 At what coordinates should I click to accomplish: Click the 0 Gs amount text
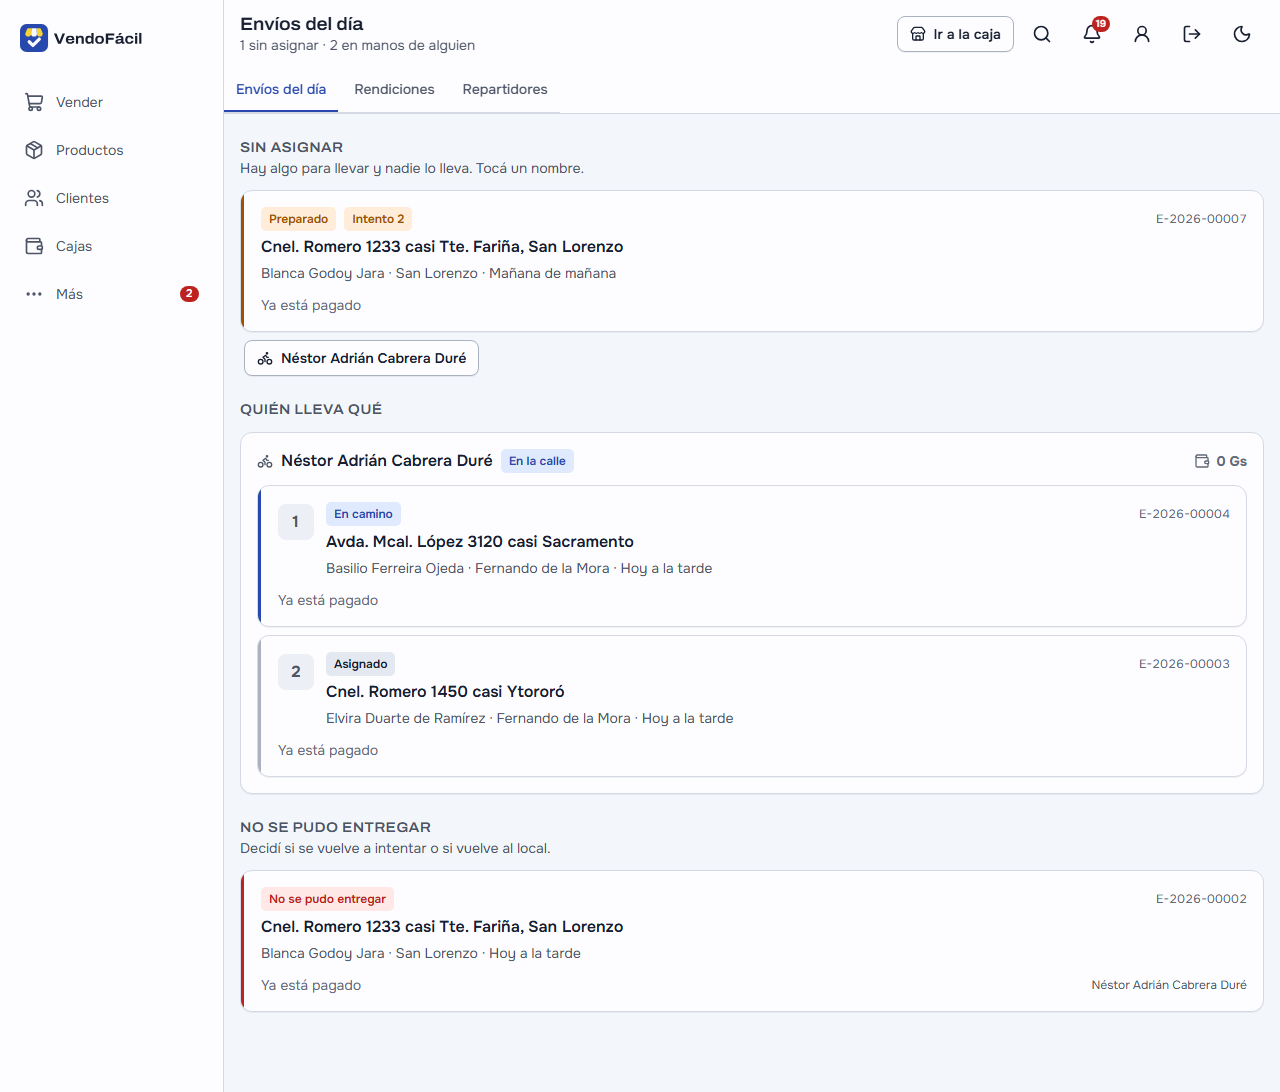click(1231, 461)
